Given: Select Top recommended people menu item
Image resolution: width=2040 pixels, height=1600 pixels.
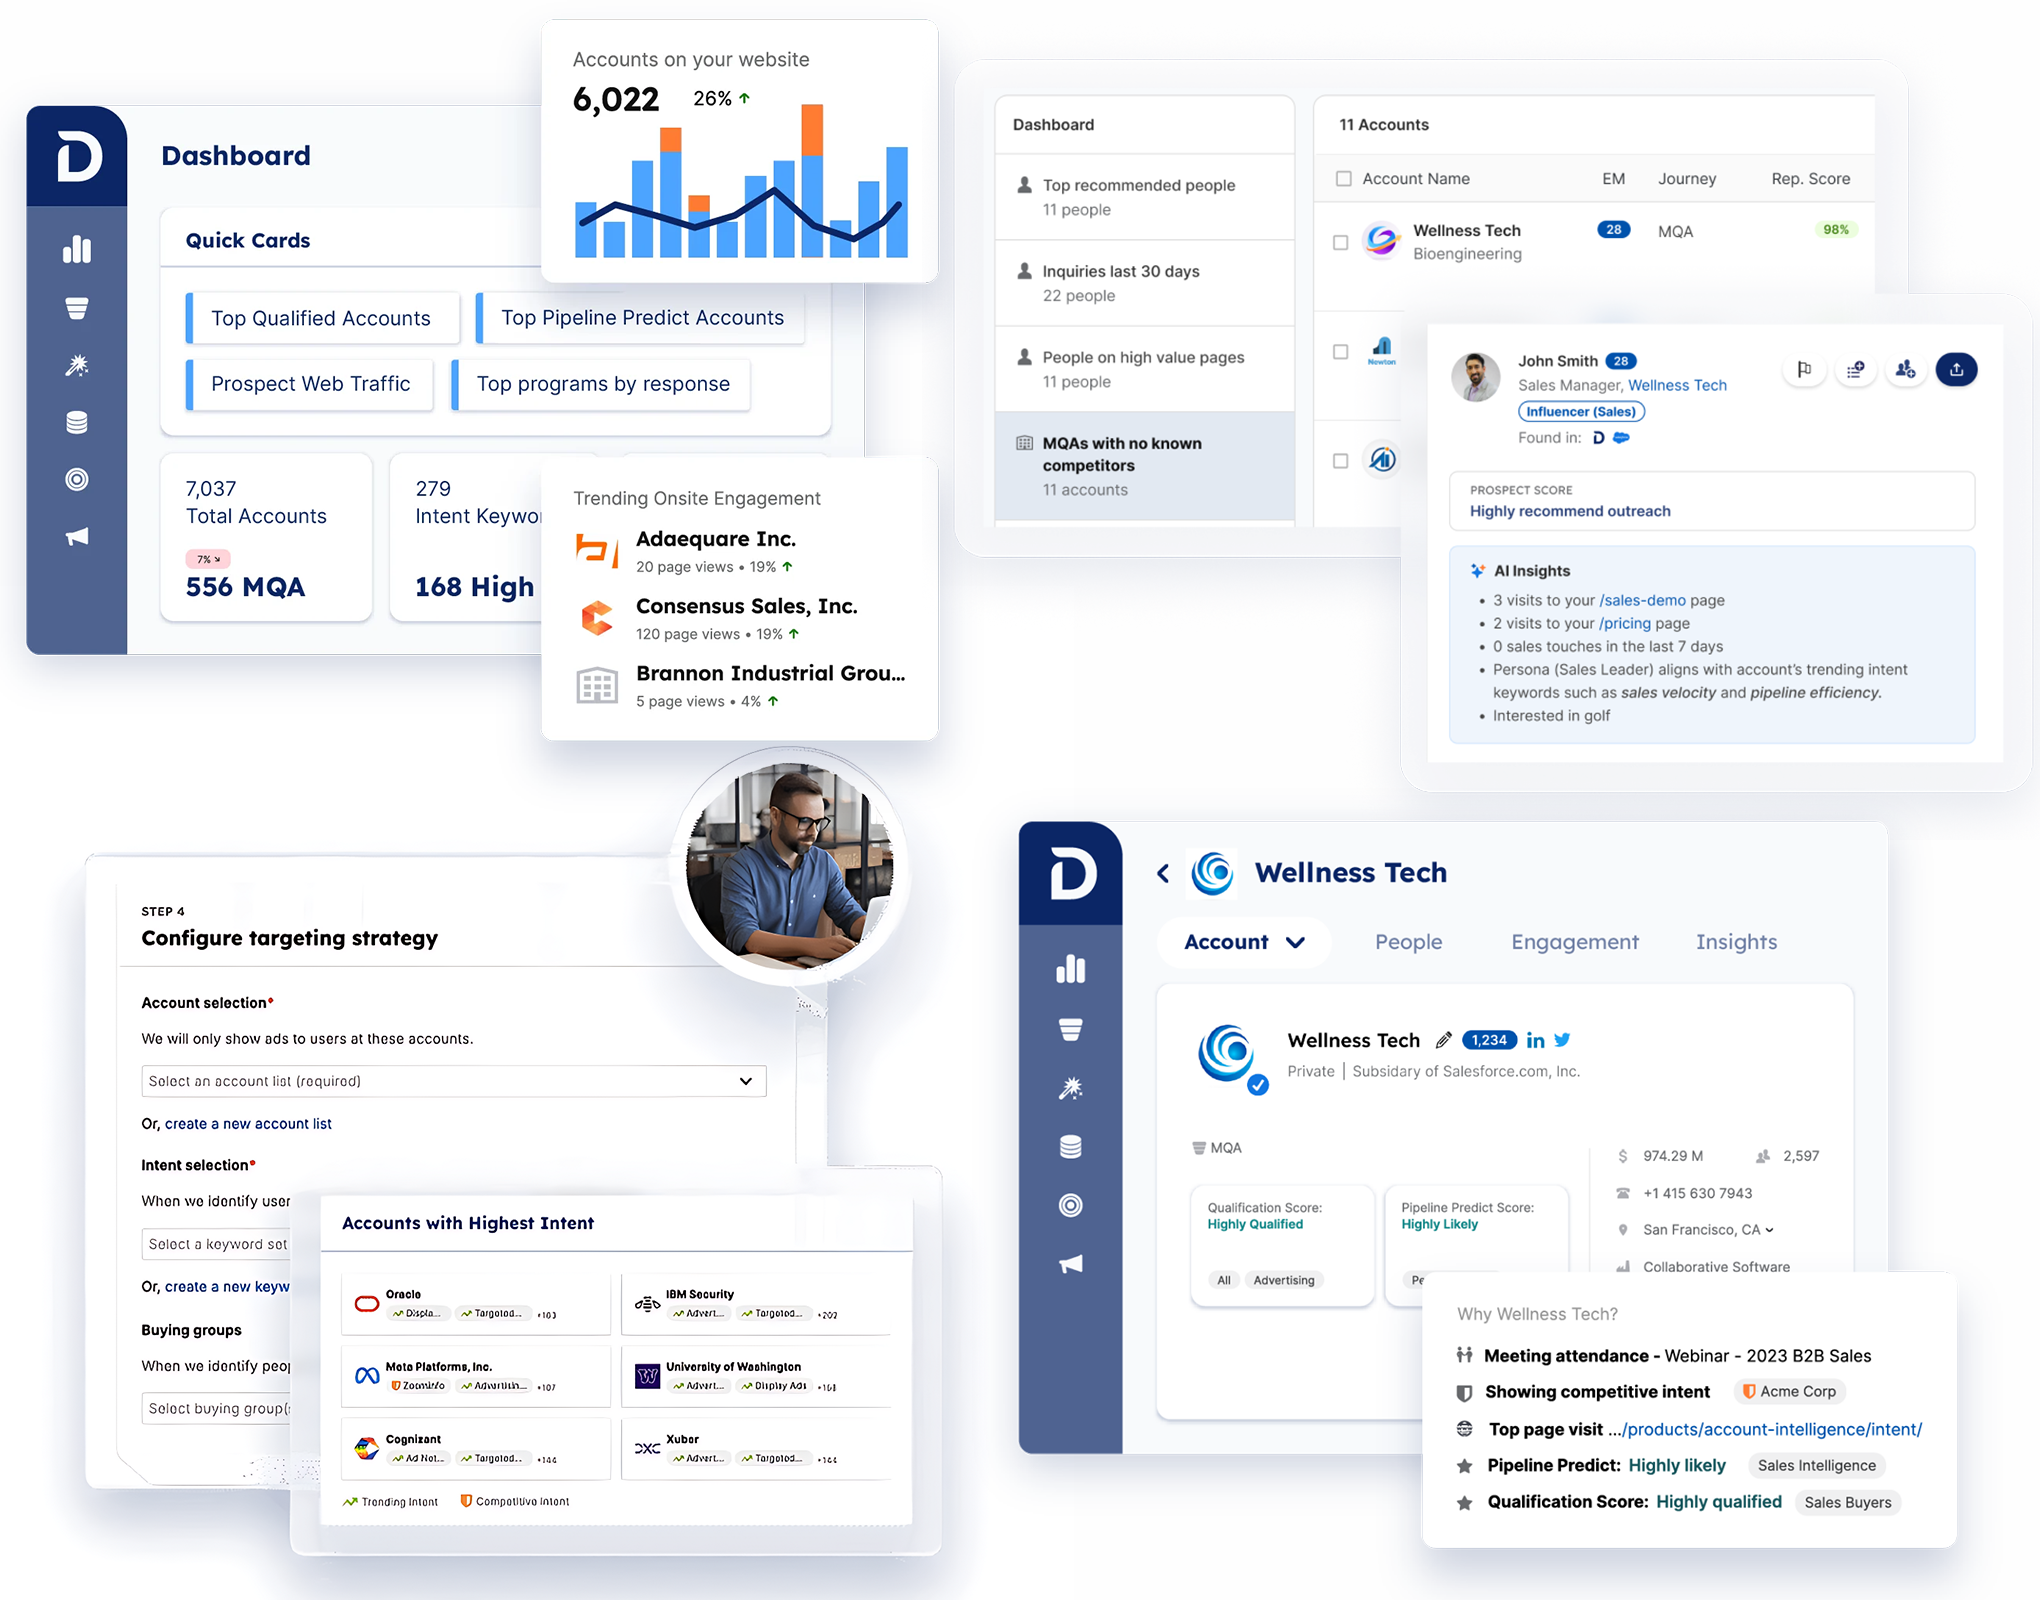Looking at the screenshot, I should tap(1145, 197).
